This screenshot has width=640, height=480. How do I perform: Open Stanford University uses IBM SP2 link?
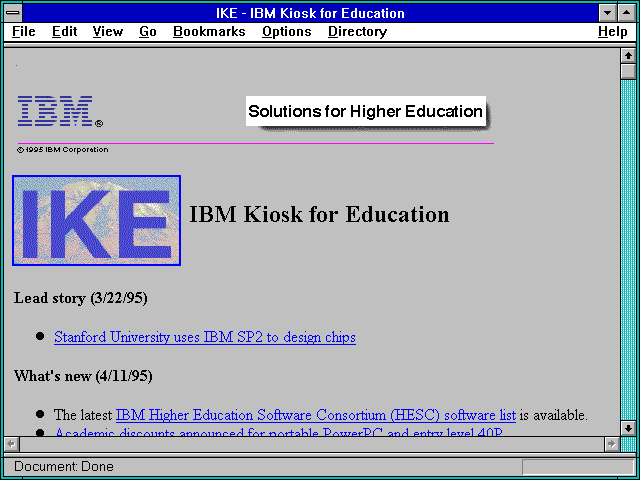205,337
